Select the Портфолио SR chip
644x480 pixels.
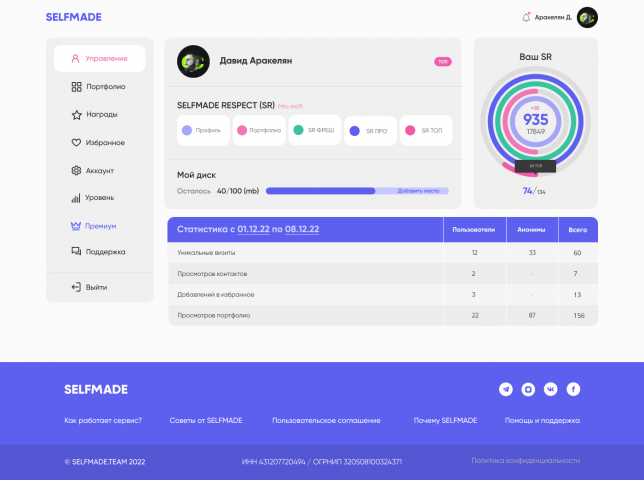tap(259, 130)
